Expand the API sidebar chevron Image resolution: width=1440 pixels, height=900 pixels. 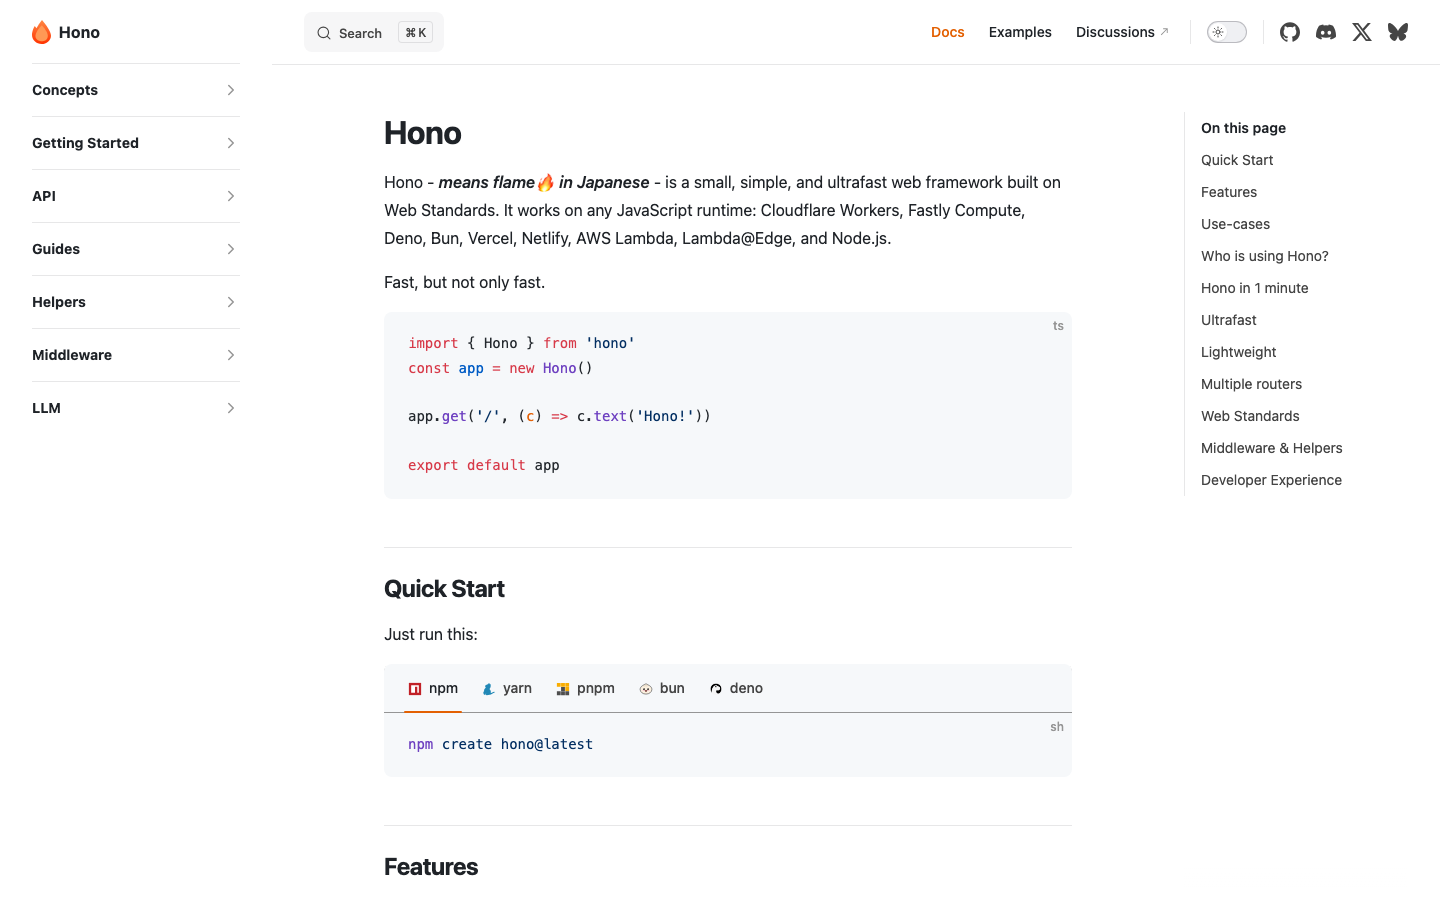[231, 196]
